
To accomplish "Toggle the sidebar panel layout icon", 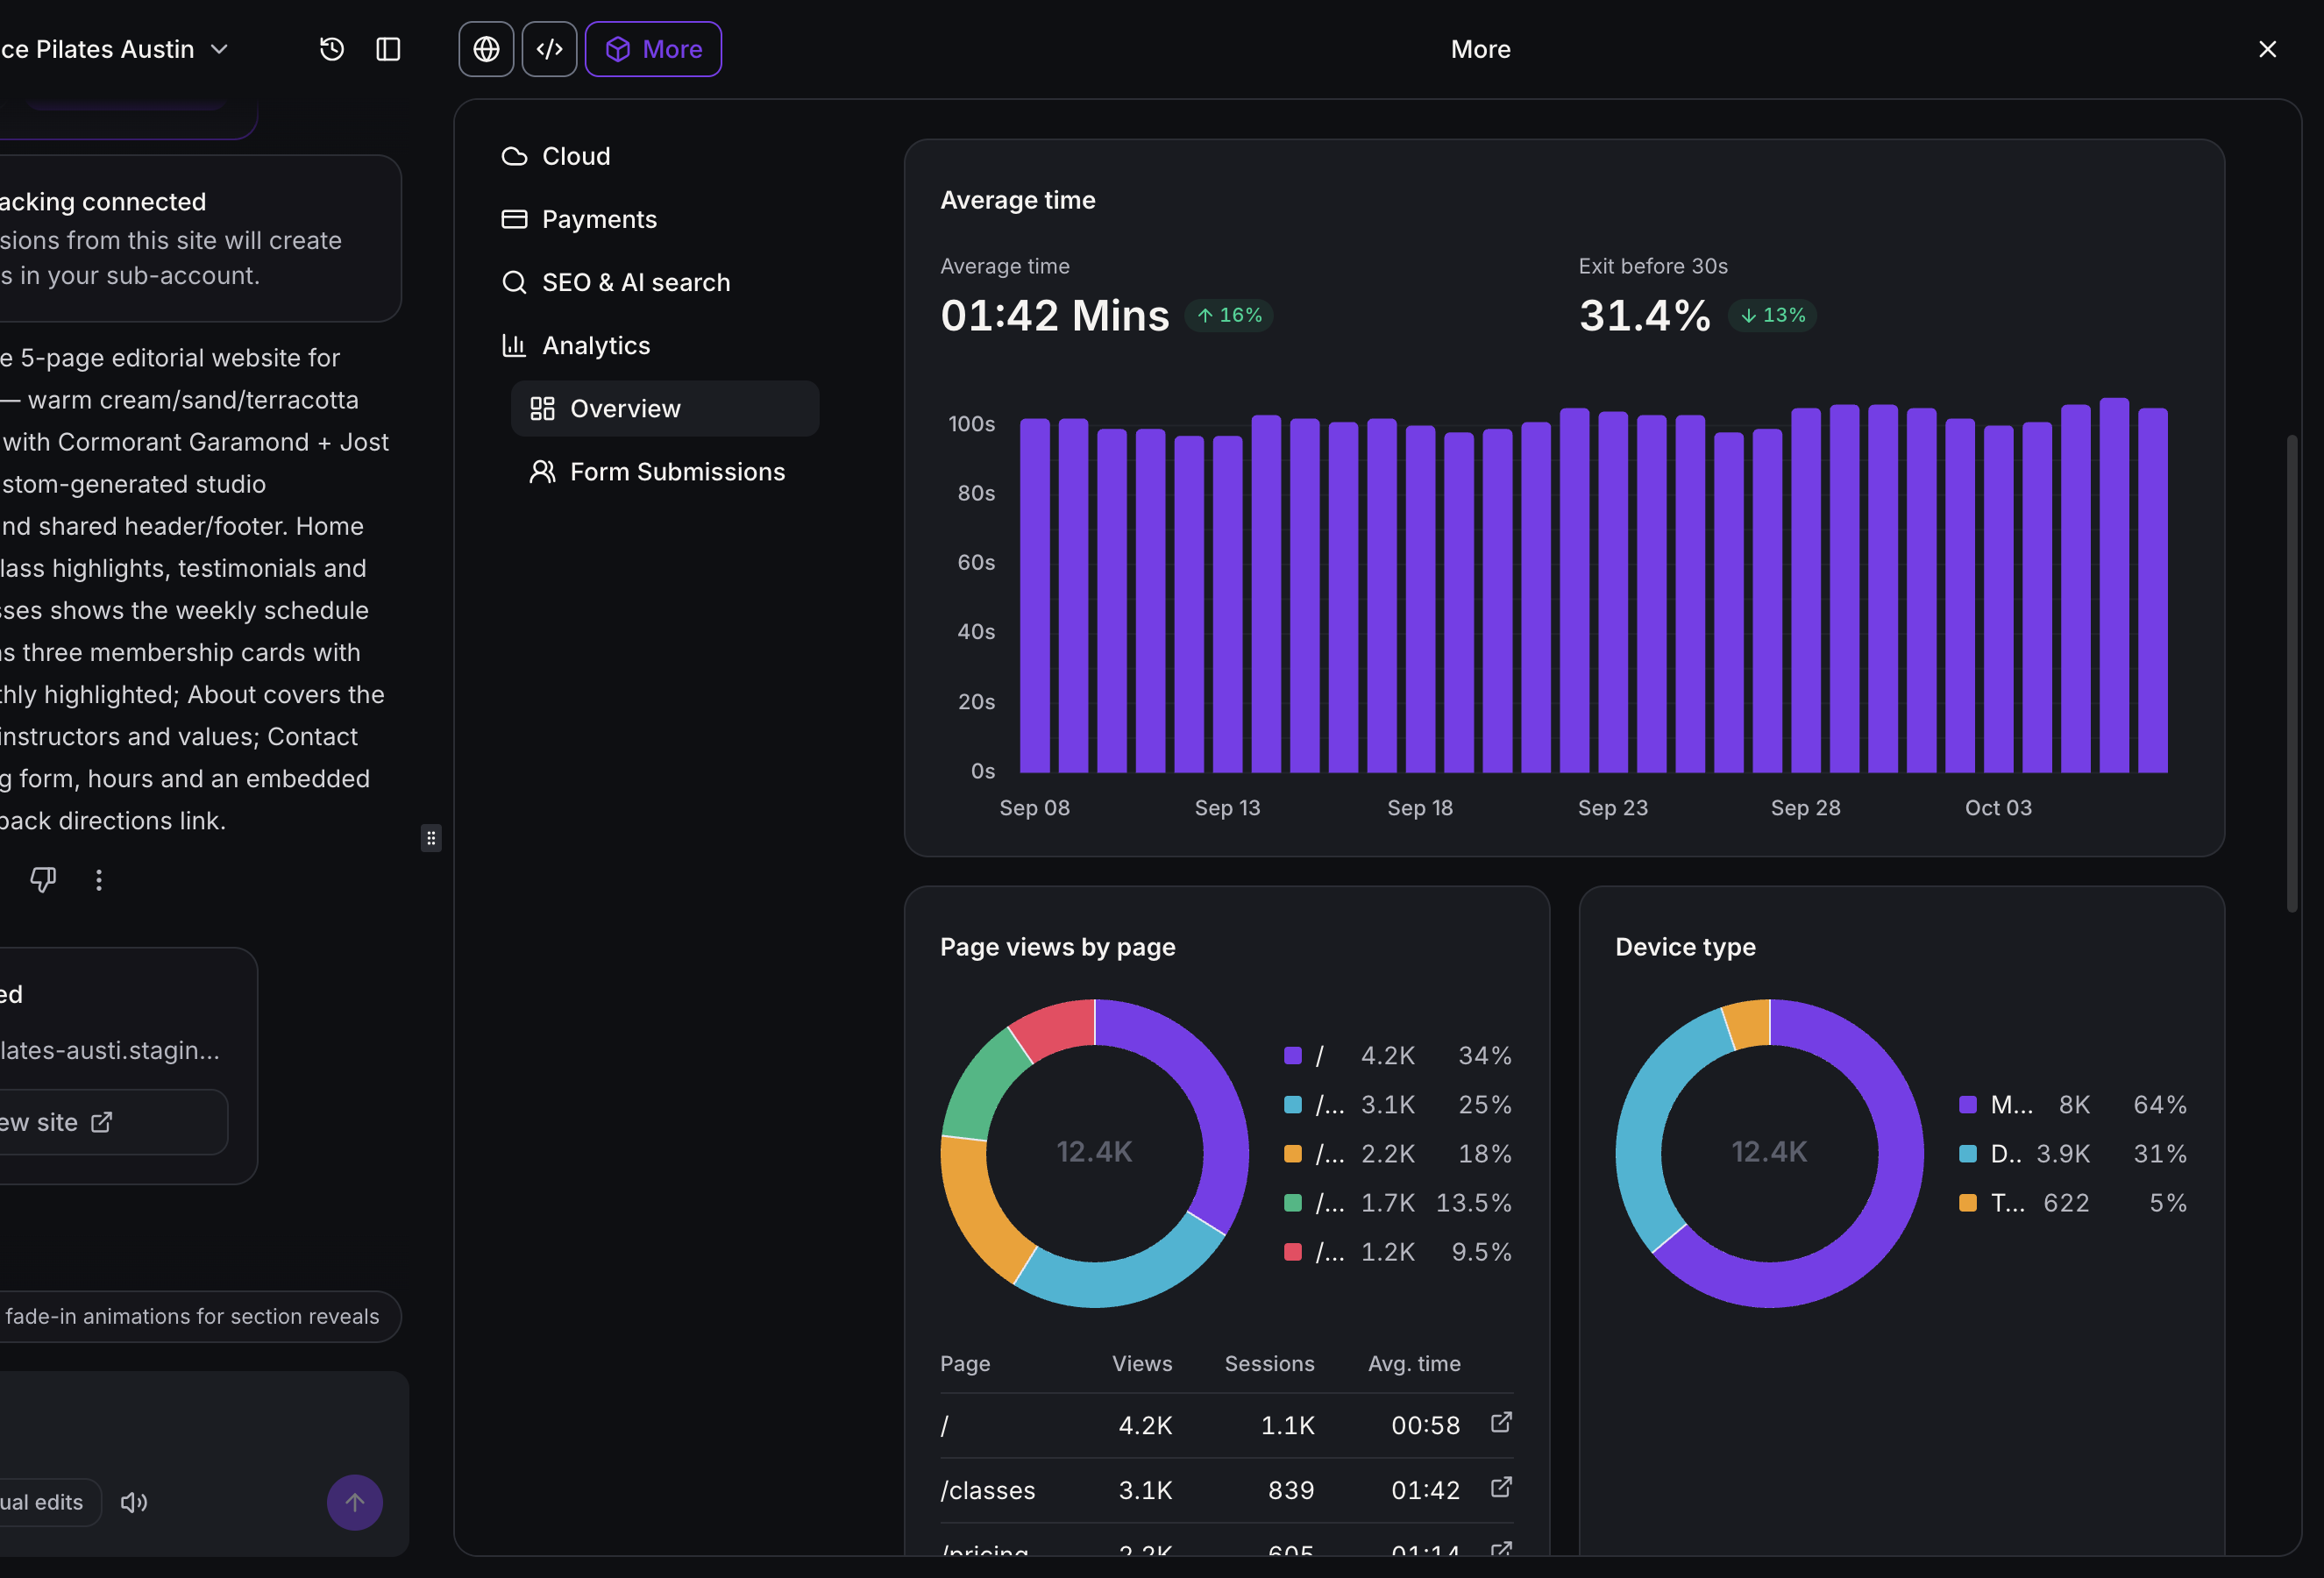I will tap(388, 49).
